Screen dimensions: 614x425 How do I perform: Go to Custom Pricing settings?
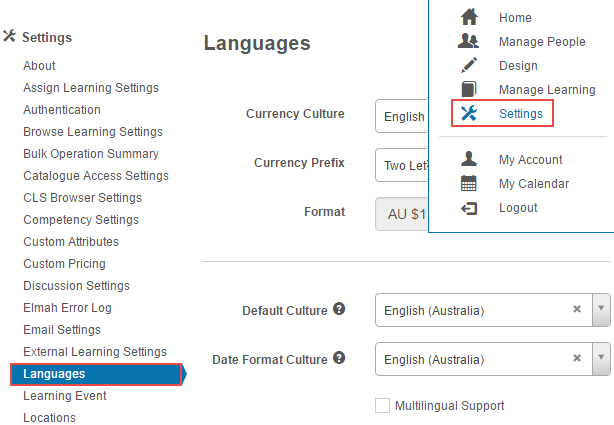point(64,264)
